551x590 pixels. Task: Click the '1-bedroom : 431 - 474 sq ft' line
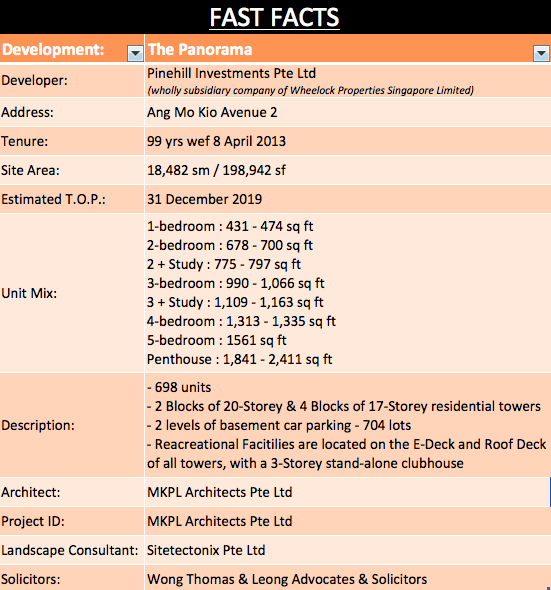[230, 227]
